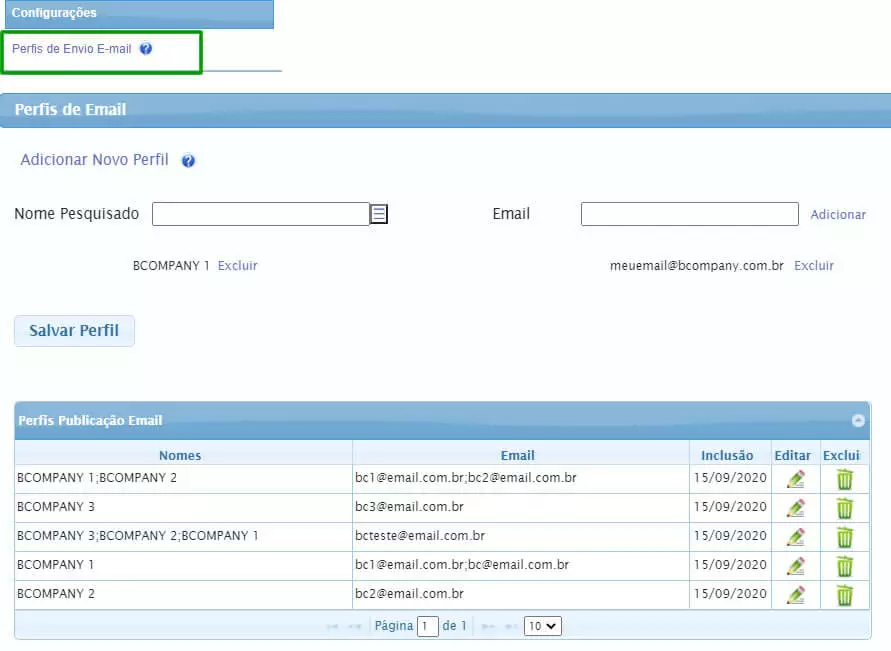891x651 pixels.
Task: Edit the BCOMPANY 3 bc3@email.com.br profile
Action: [796, 508]
